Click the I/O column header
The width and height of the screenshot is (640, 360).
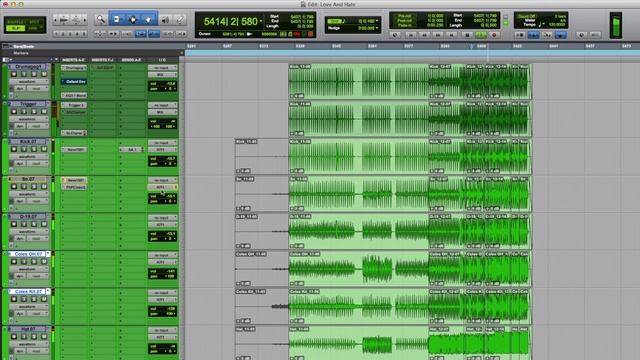(162, 60)
